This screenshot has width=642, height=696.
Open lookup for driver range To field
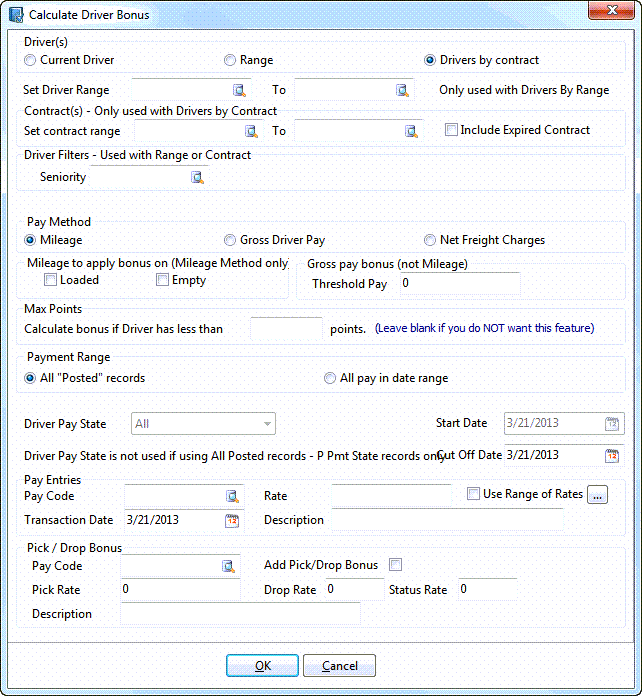click(x=402, y=90)
